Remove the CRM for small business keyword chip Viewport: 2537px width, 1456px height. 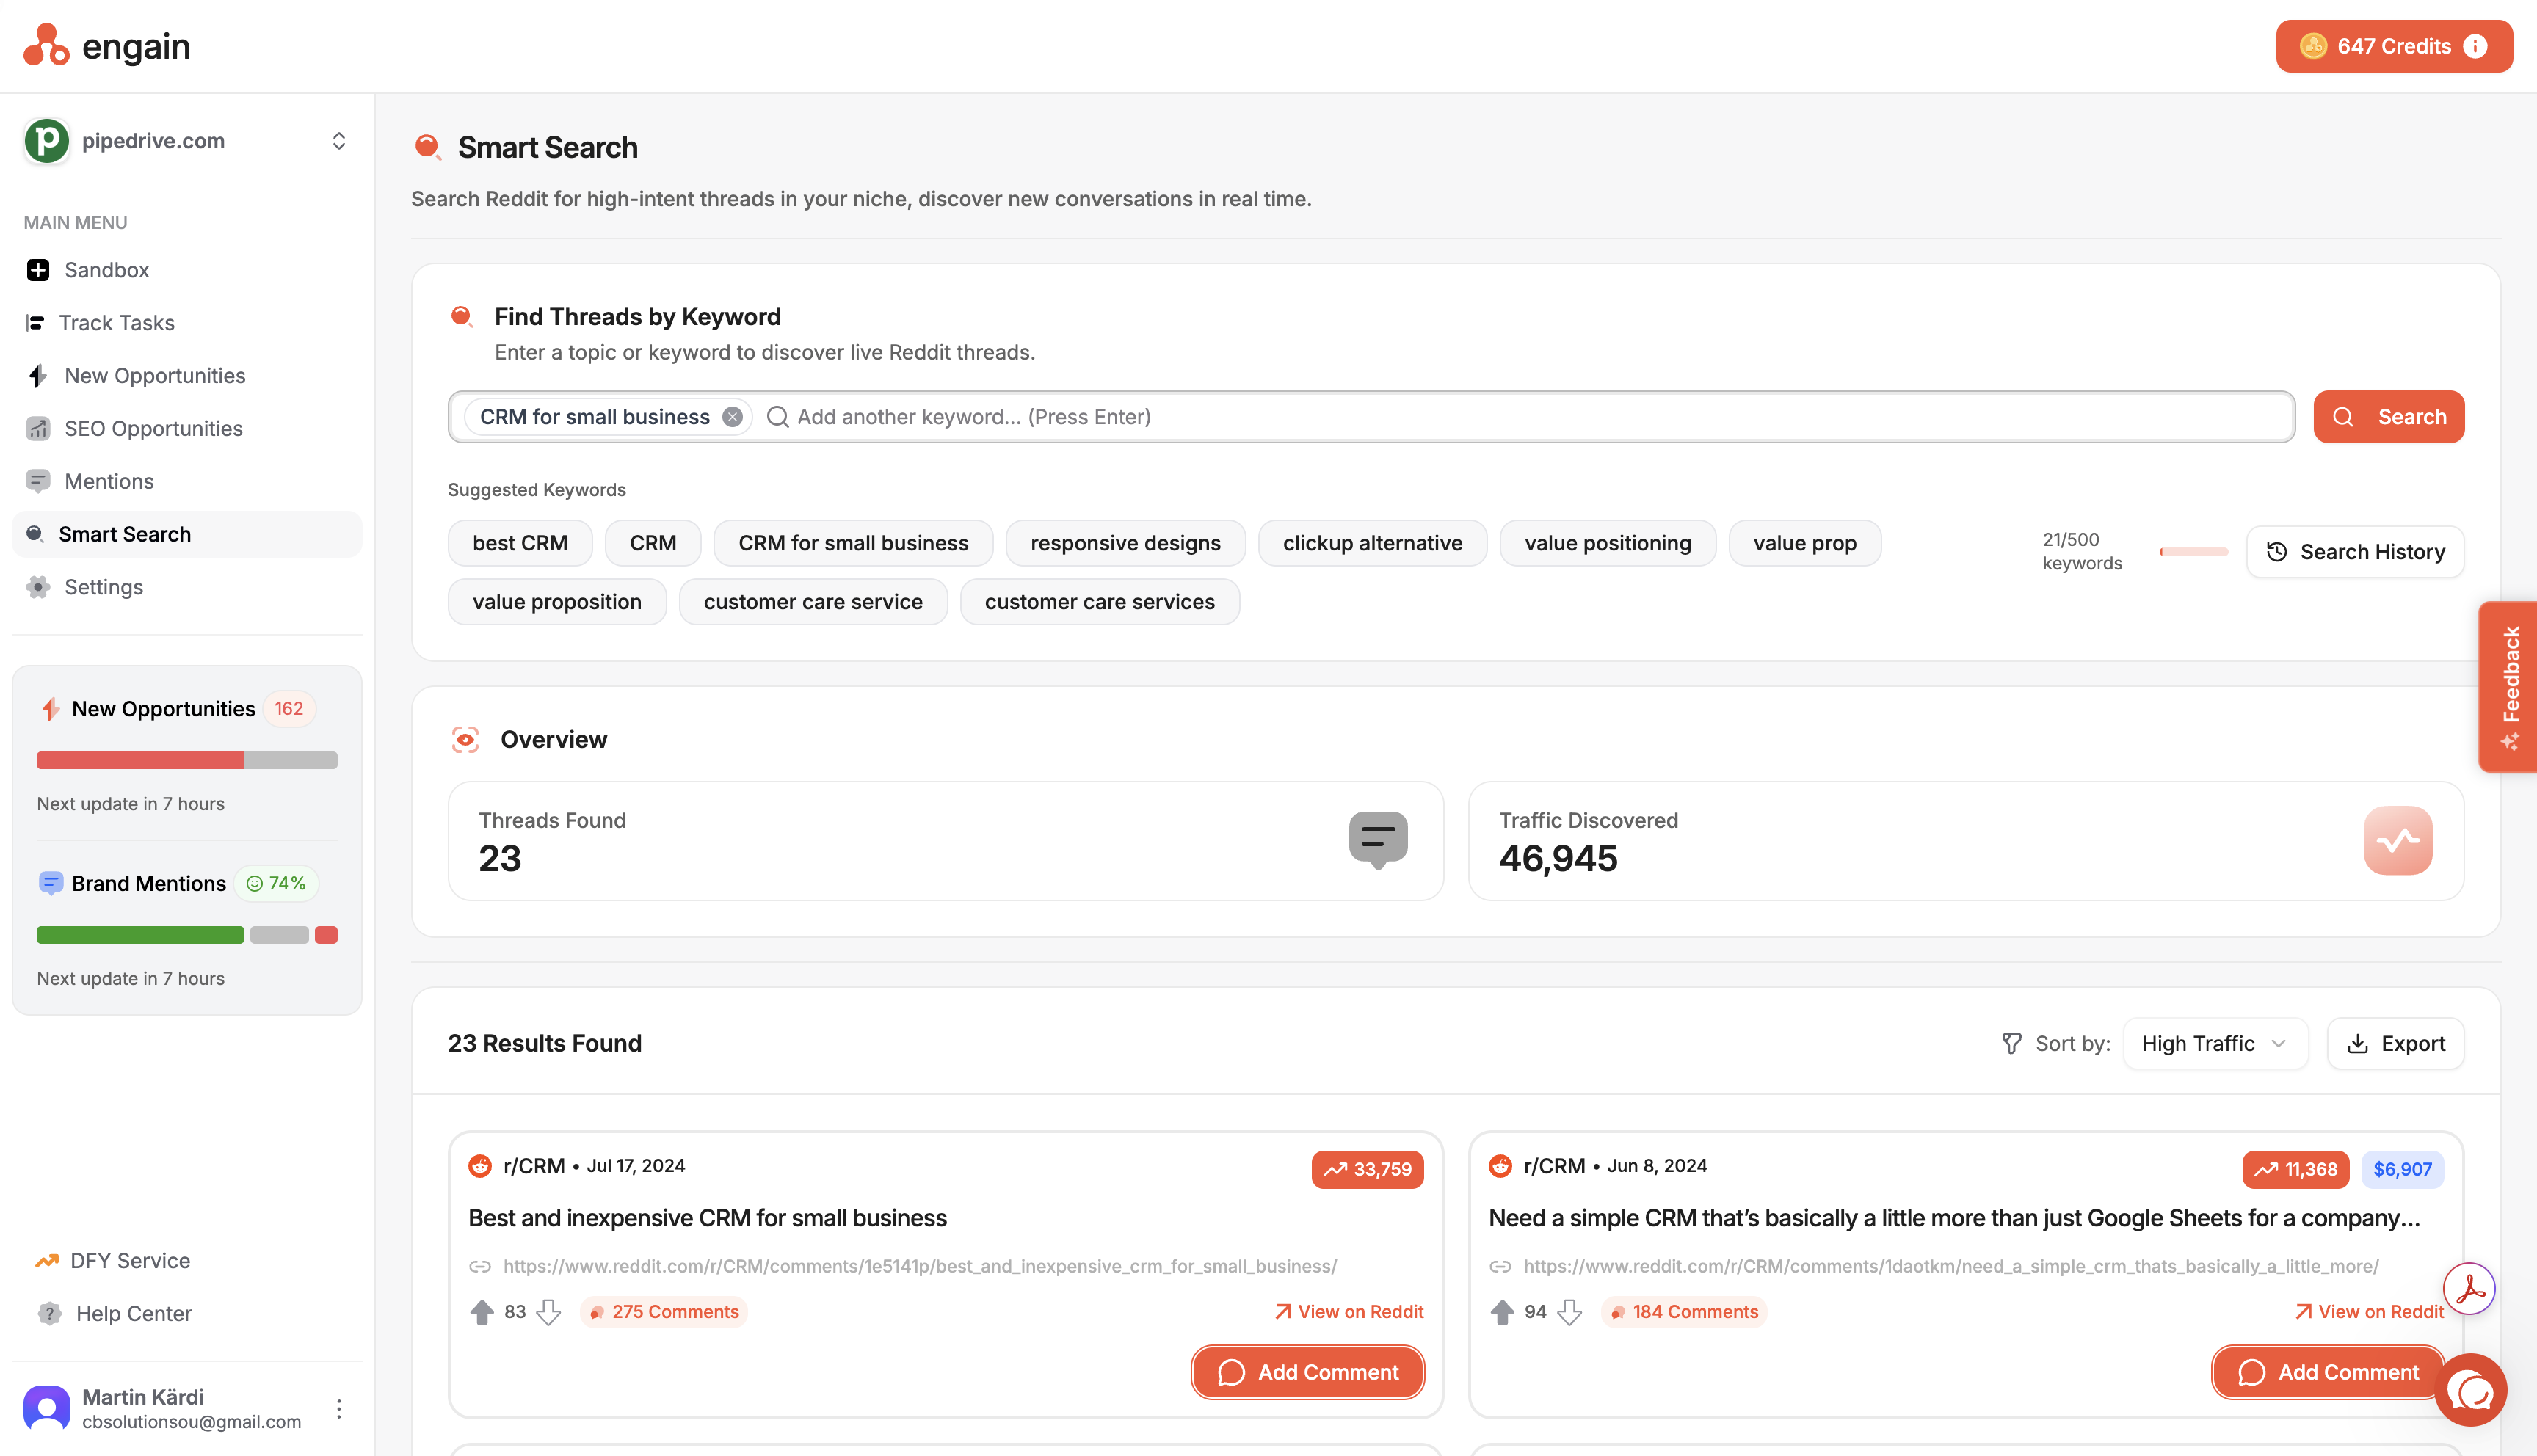[732, 417]
